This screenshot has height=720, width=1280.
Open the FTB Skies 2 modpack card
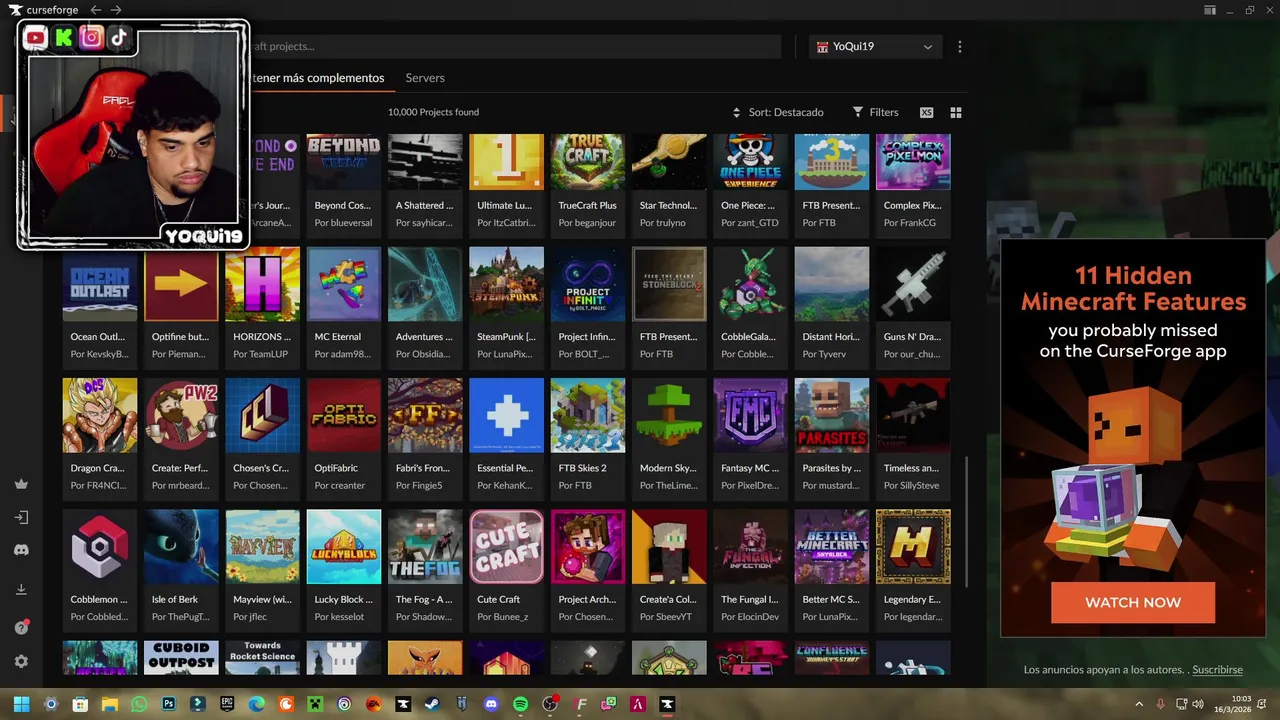(x=588, y=438)
